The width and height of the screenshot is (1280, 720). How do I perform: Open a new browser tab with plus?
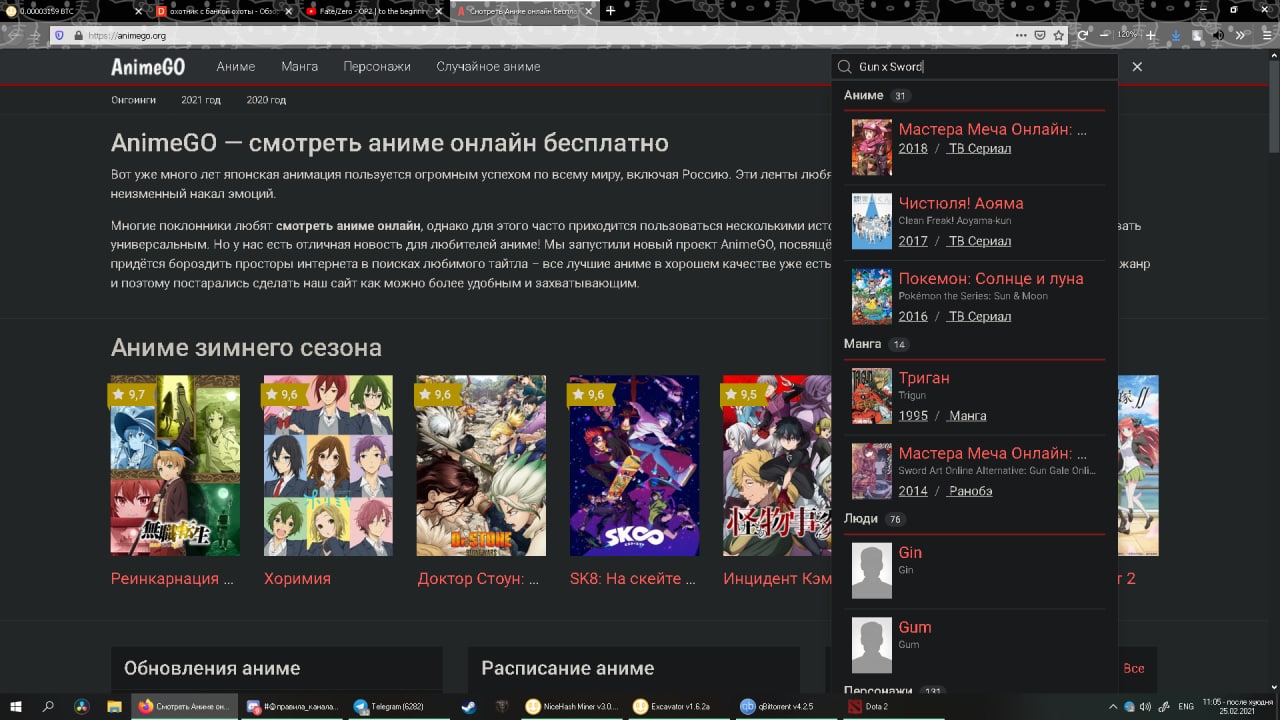coord(610,11)
